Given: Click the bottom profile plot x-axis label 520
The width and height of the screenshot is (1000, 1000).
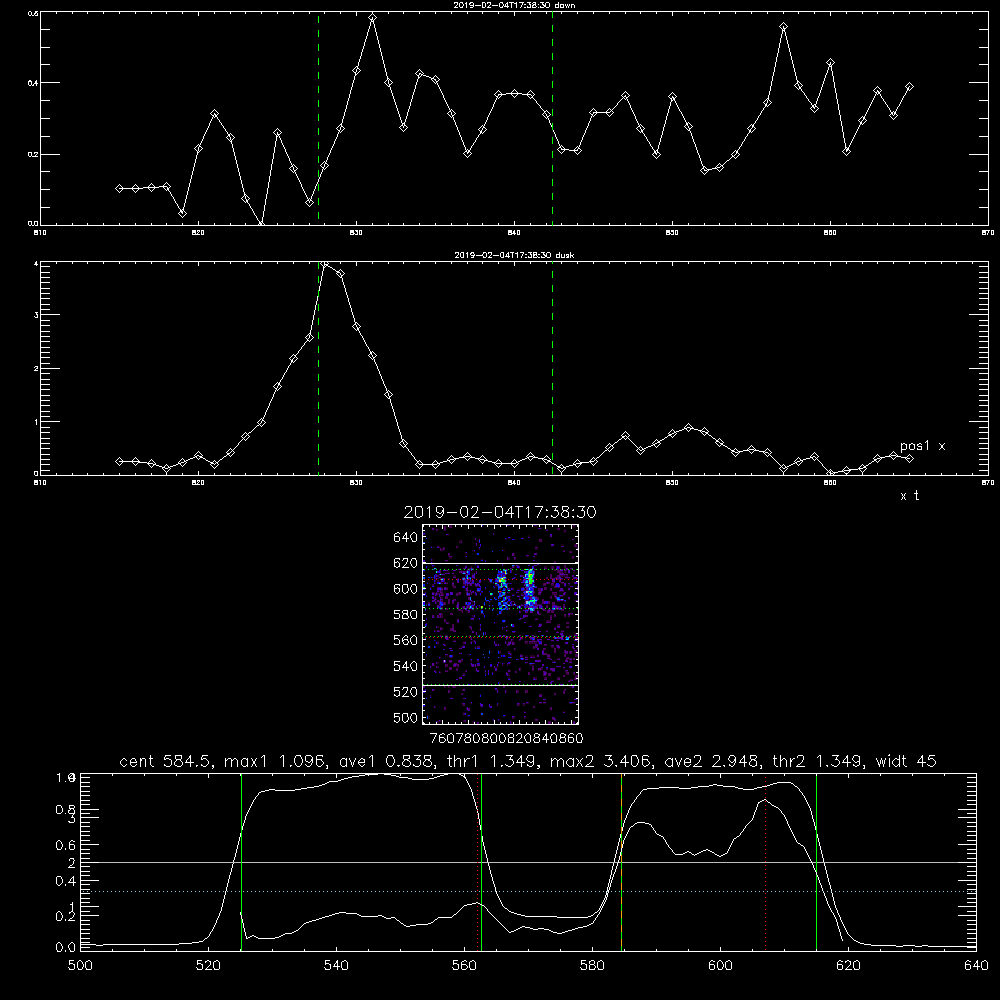Looking at the screenshot, I should (x=208, y=966).
